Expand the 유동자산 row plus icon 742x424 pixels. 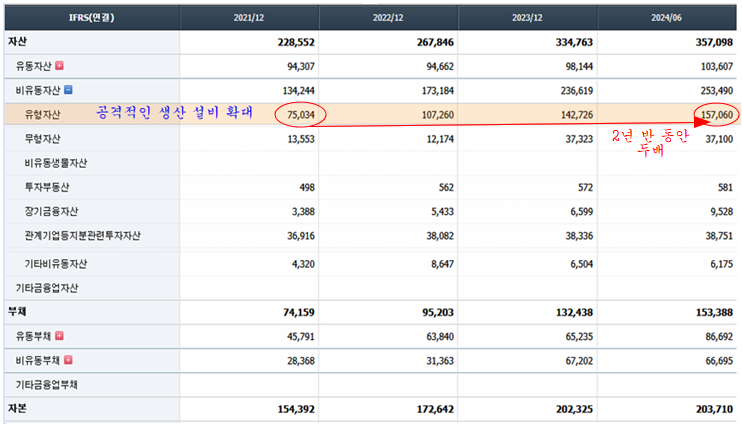(59, 66)
